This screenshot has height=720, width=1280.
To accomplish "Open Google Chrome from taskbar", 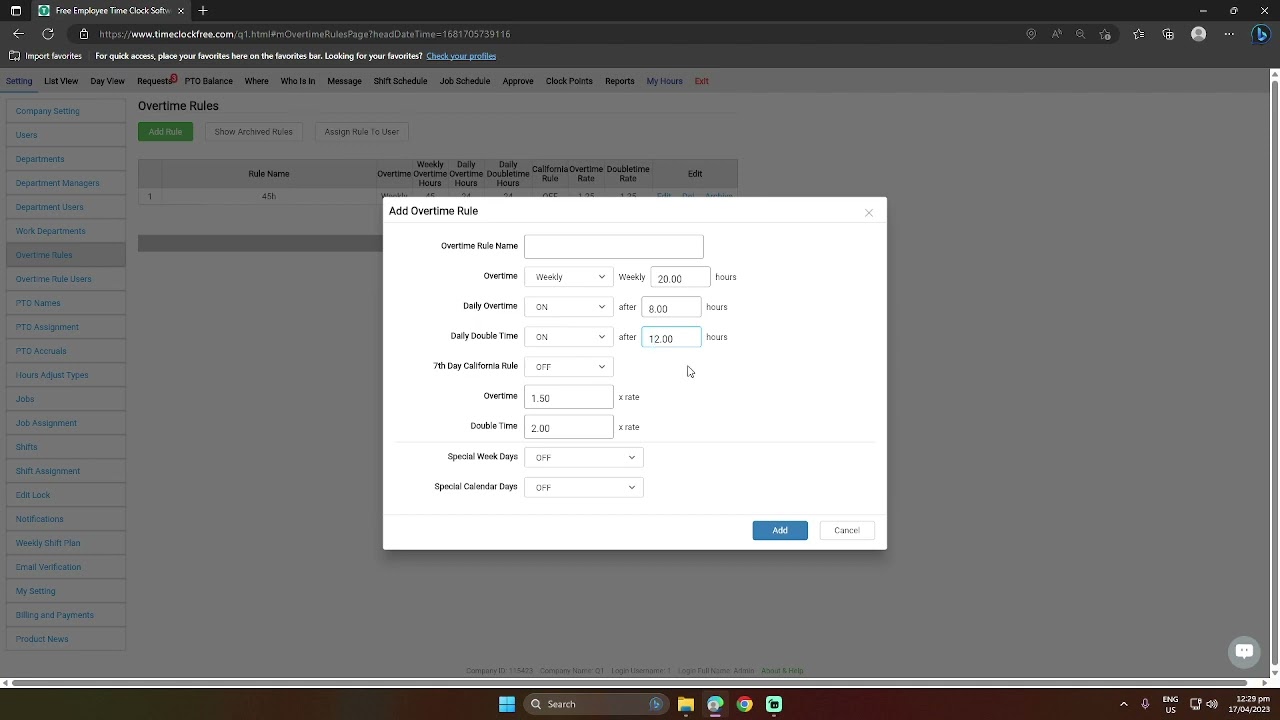I will tap(744, 704).
